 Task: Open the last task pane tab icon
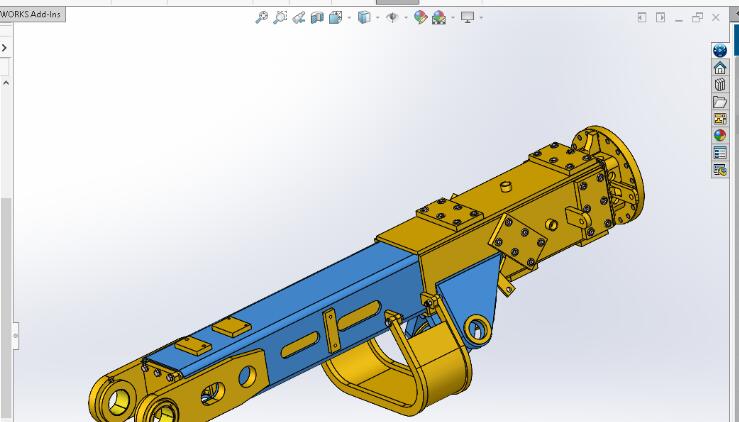(x=720, y=170)
